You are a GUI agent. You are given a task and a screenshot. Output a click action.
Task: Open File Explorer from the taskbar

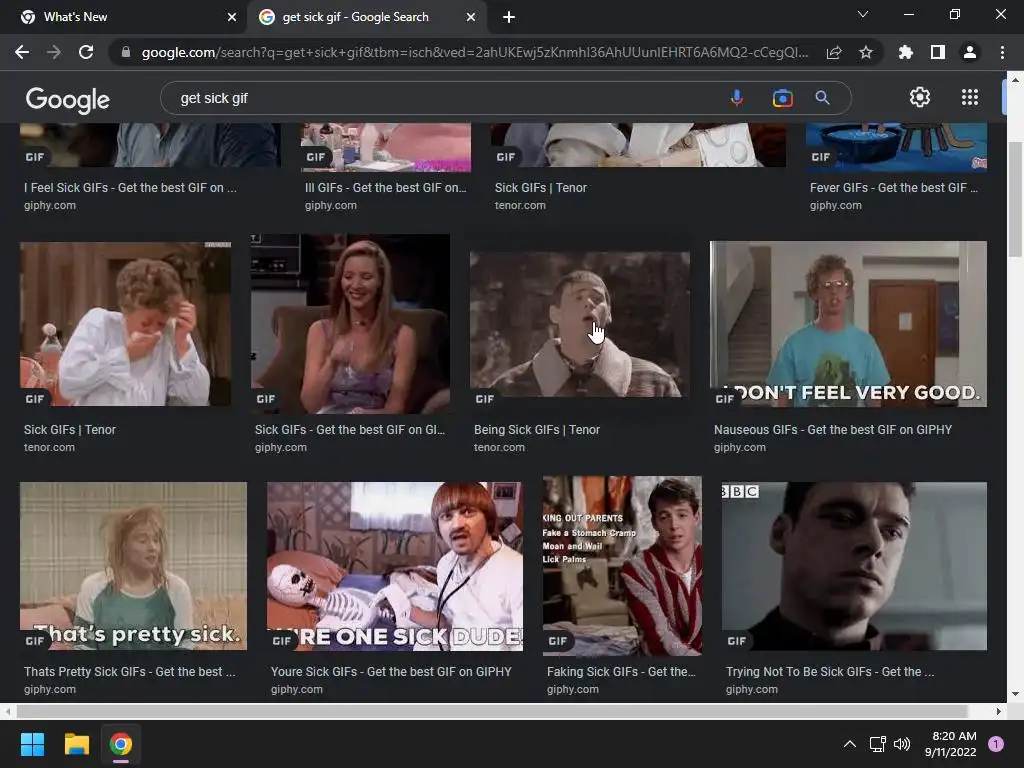pos(76,744)
